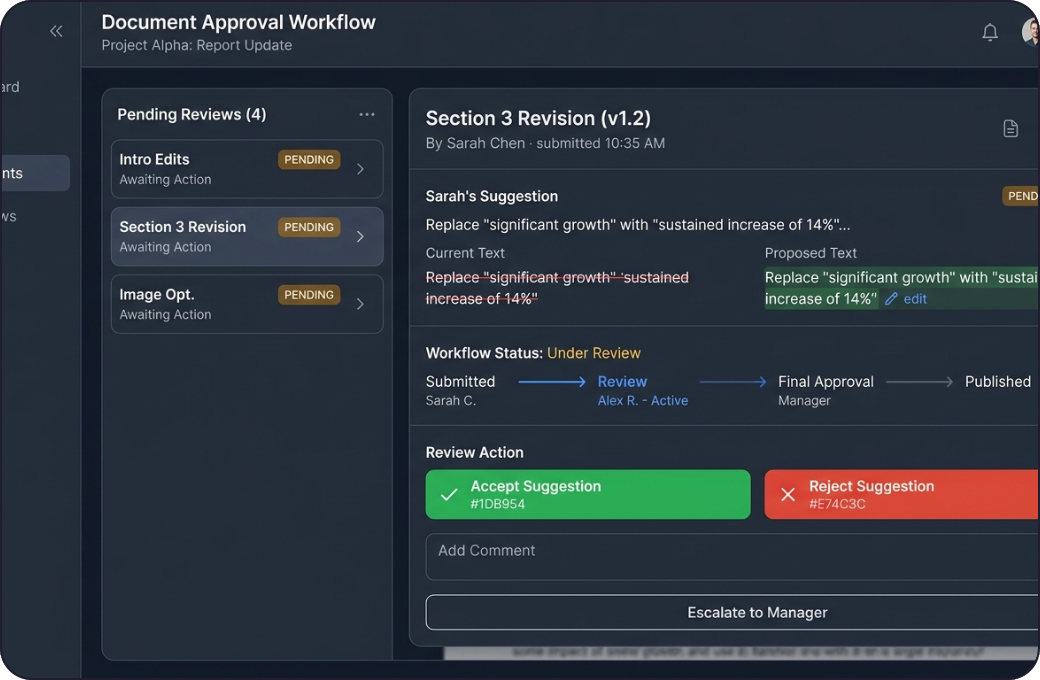
Task: Open notifications via the bell icon
Action: click(990, 31)
